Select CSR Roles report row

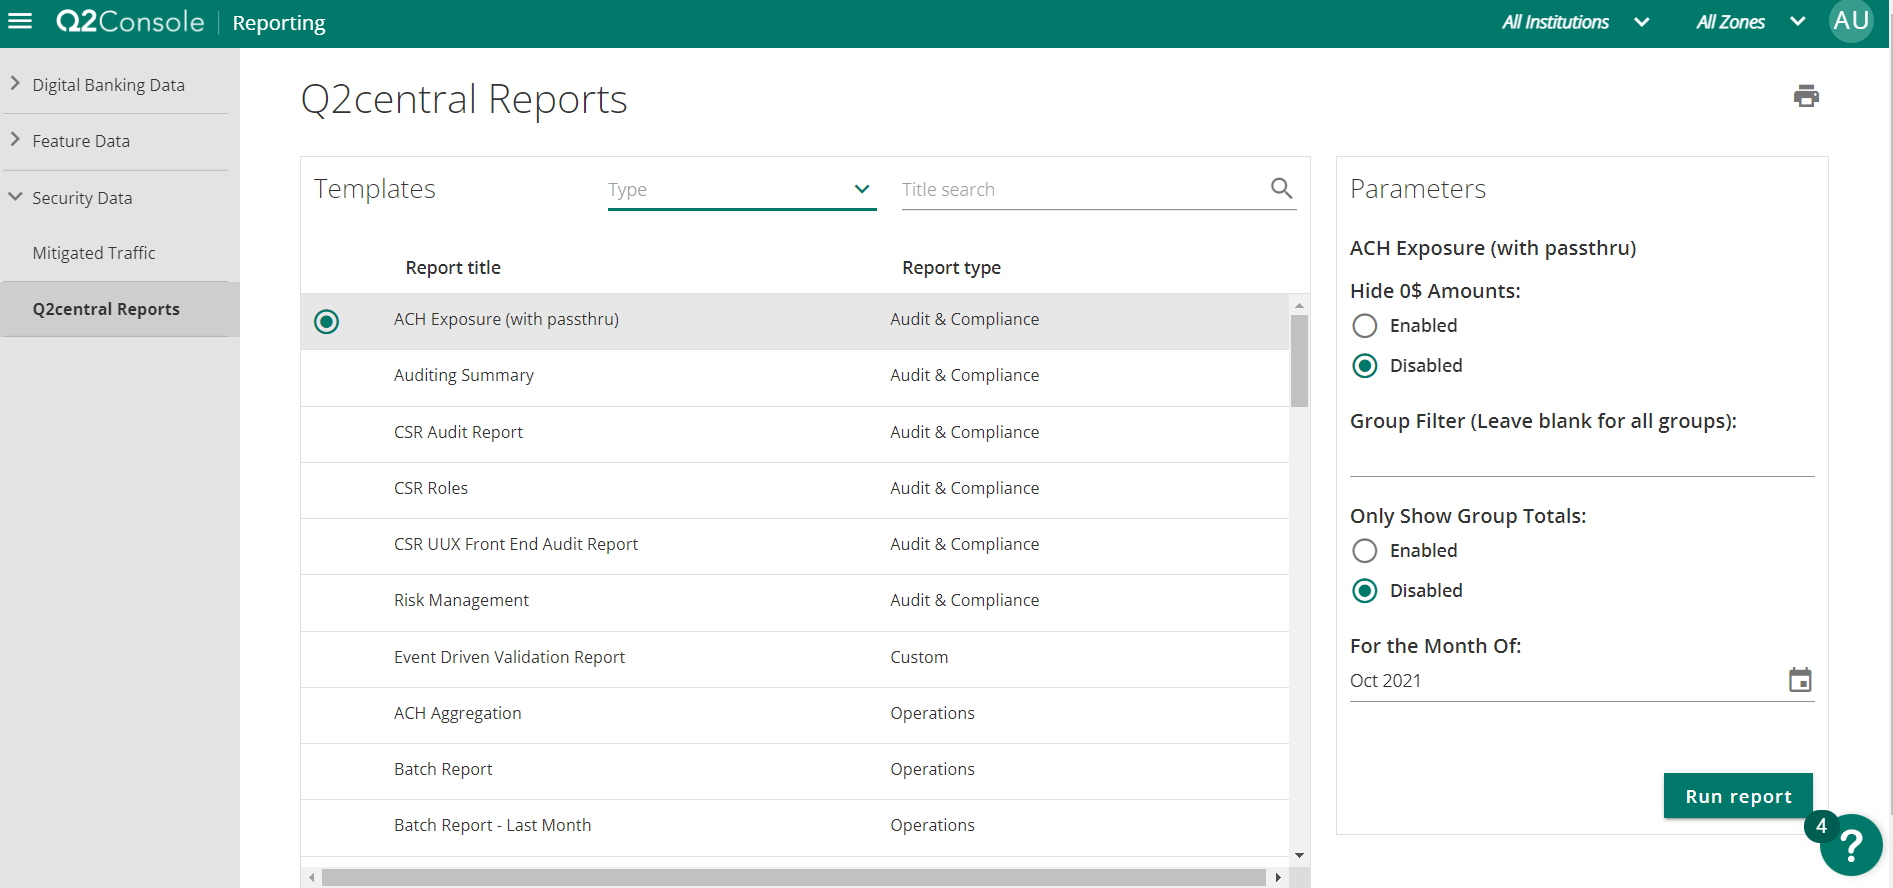pos(795,490)
